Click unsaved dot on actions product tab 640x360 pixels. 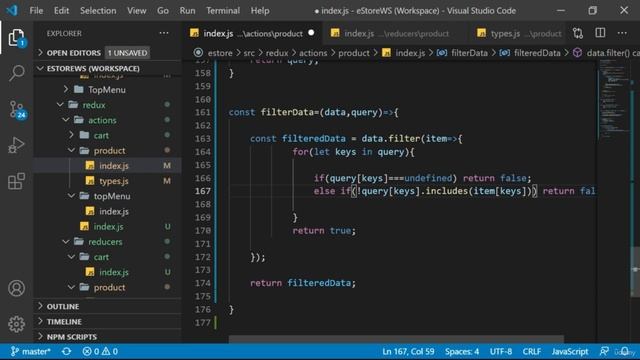point(311,33)
